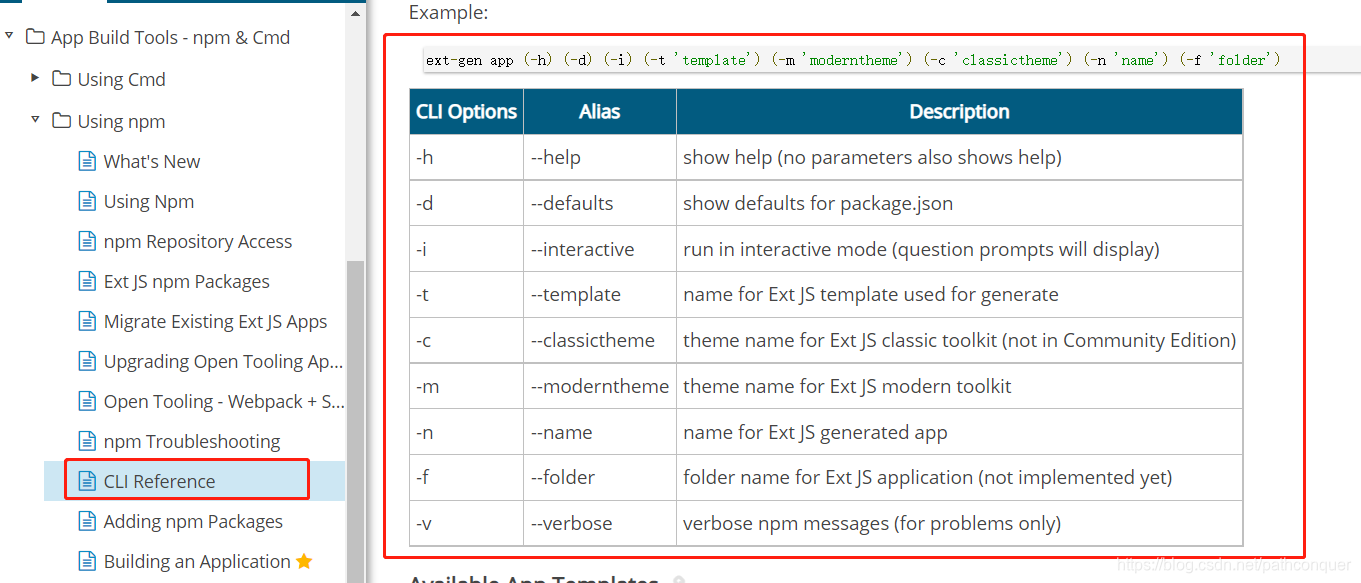The width and height of the screenshot is (1361, 583).
Task: Click 'show defaults for package.json' description
Action: click(959, 203)
